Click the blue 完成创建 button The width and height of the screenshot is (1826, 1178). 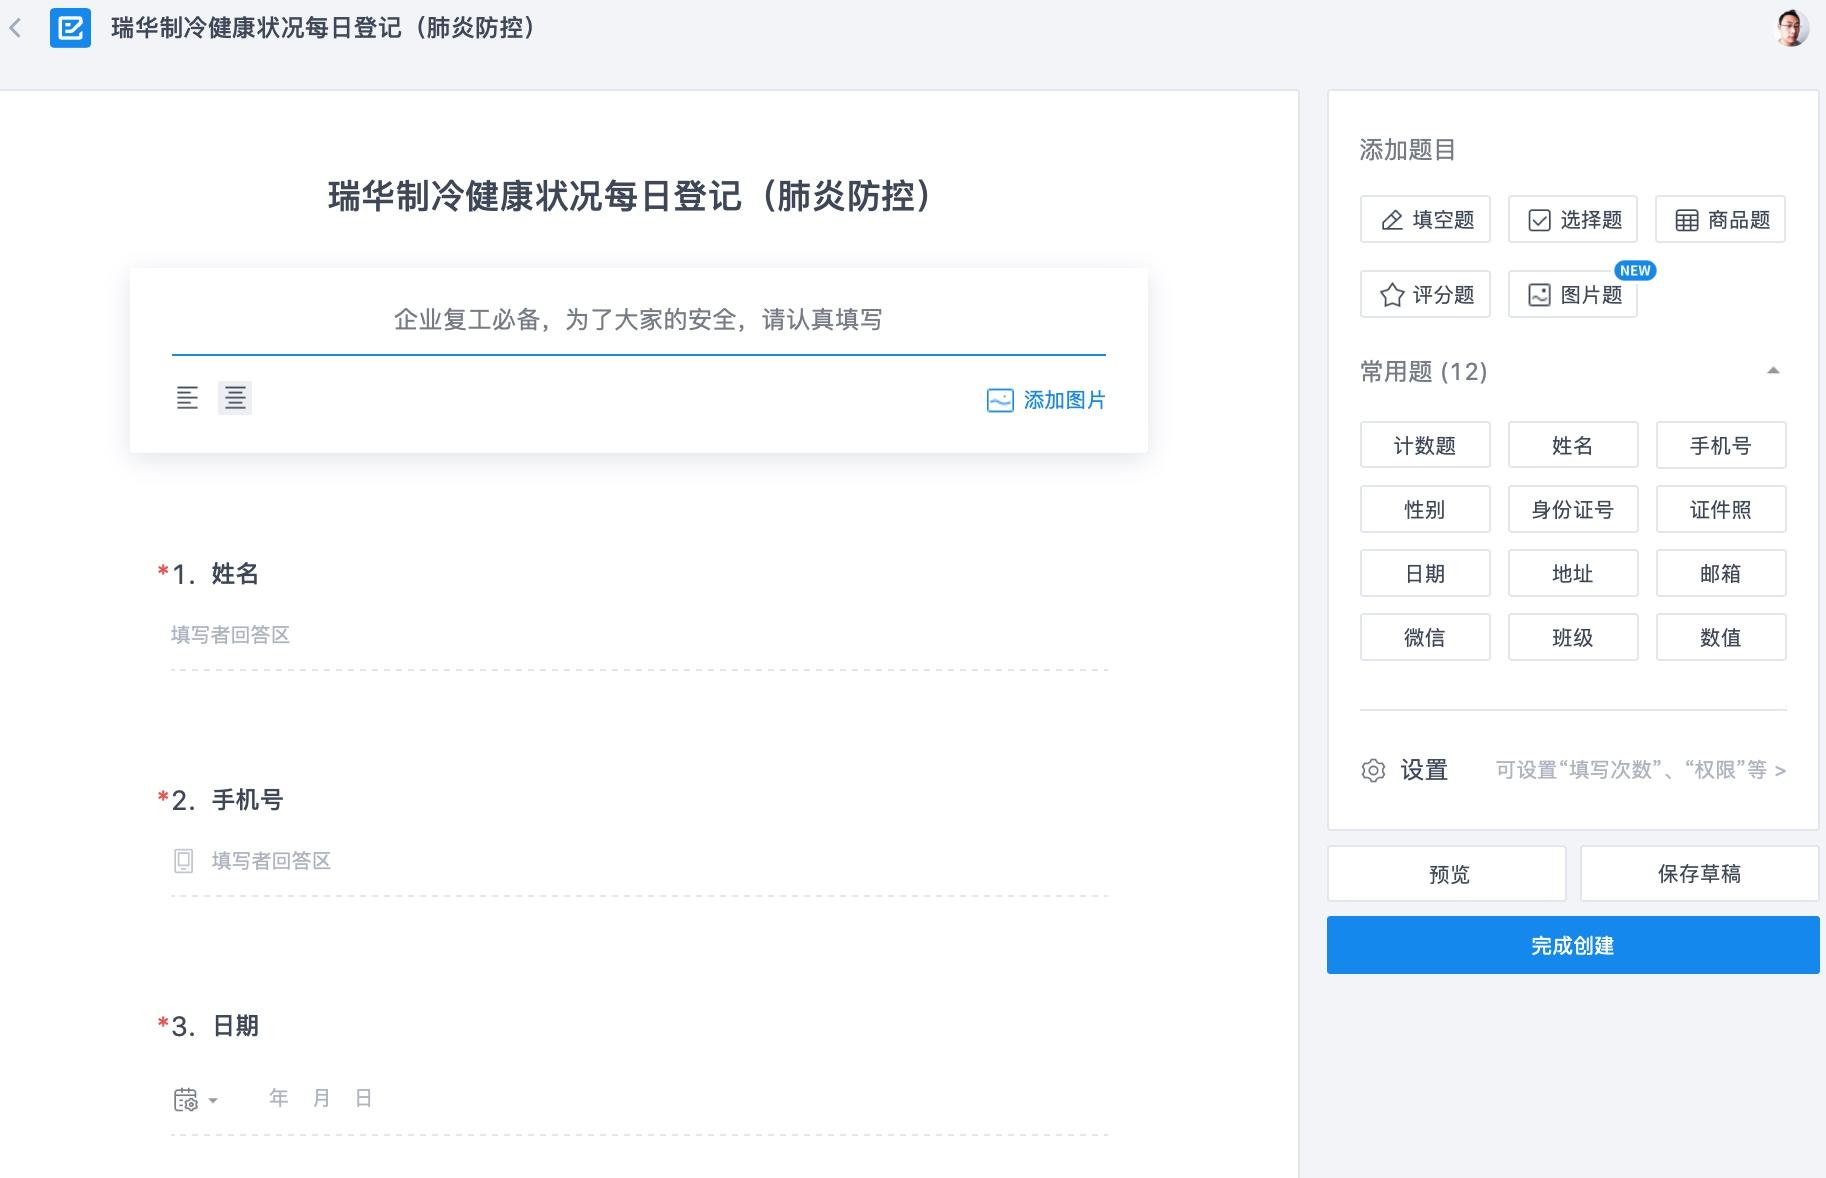(1573, 945)
